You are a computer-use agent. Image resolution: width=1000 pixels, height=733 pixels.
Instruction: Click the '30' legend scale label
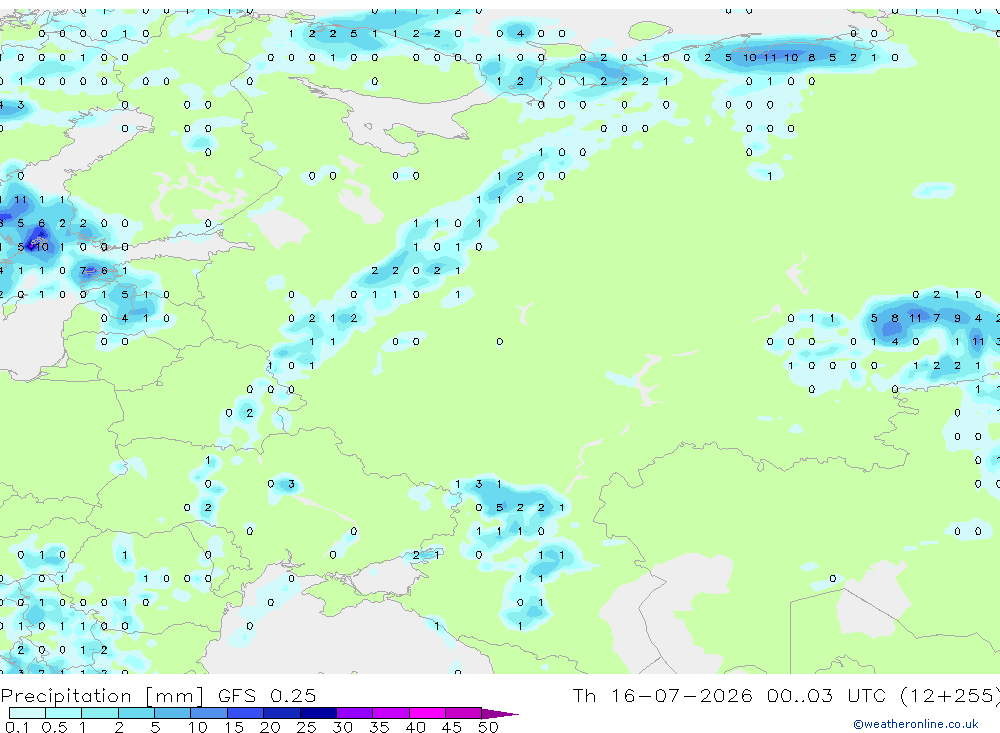tap(342, 727)
